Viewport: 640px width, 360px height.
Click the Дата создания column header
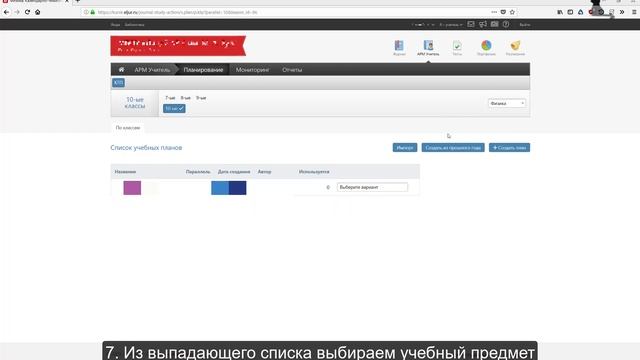coord(234,172)
